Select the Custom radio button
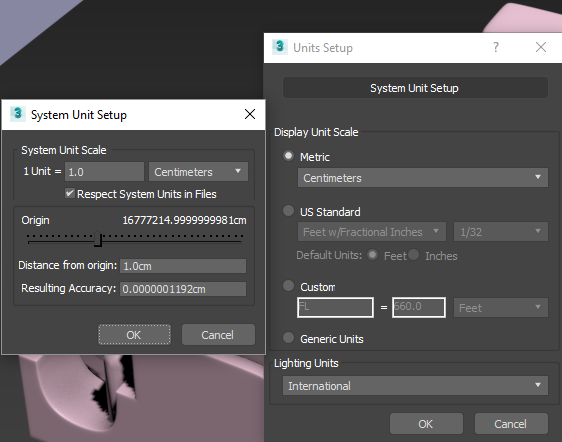Image resolution: width=562 pixels, height=442 pixels. (289, 286)
